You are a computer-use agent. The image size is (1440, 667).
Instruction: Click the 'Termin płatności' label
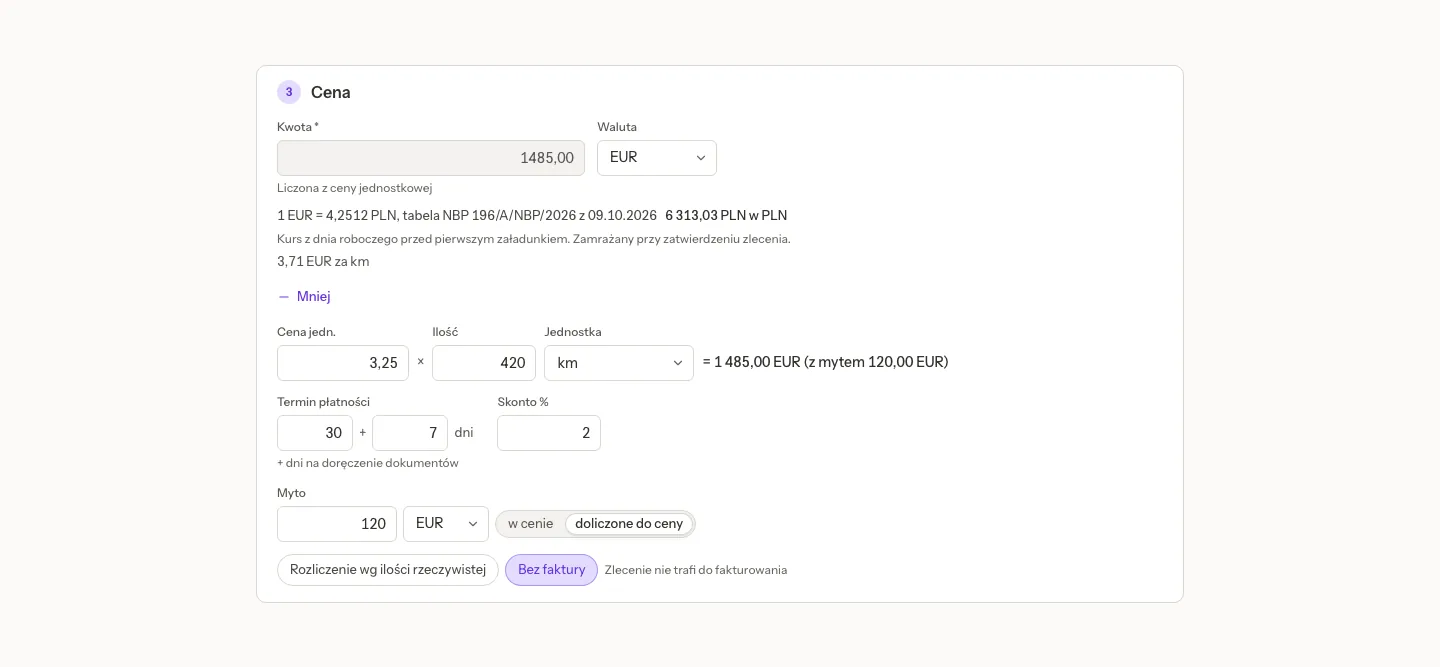point(323,402)
